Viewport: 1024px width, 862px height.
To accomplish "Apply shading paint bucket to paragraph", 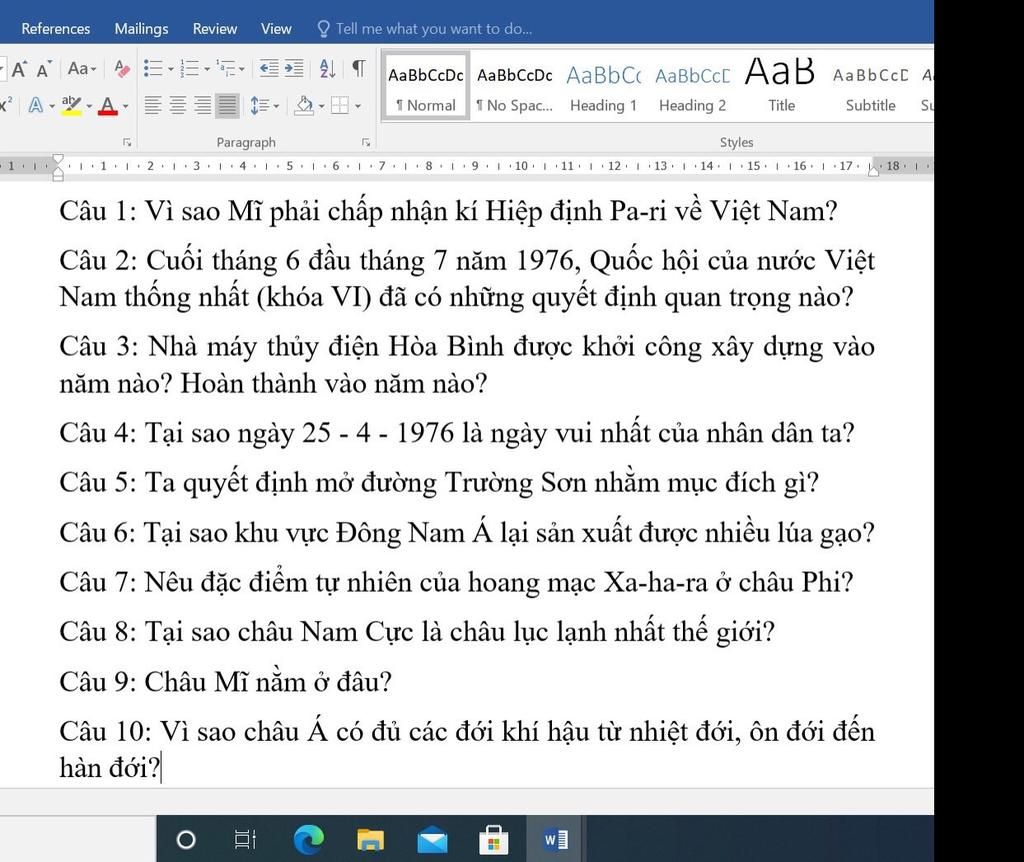I will click(304, 105).
